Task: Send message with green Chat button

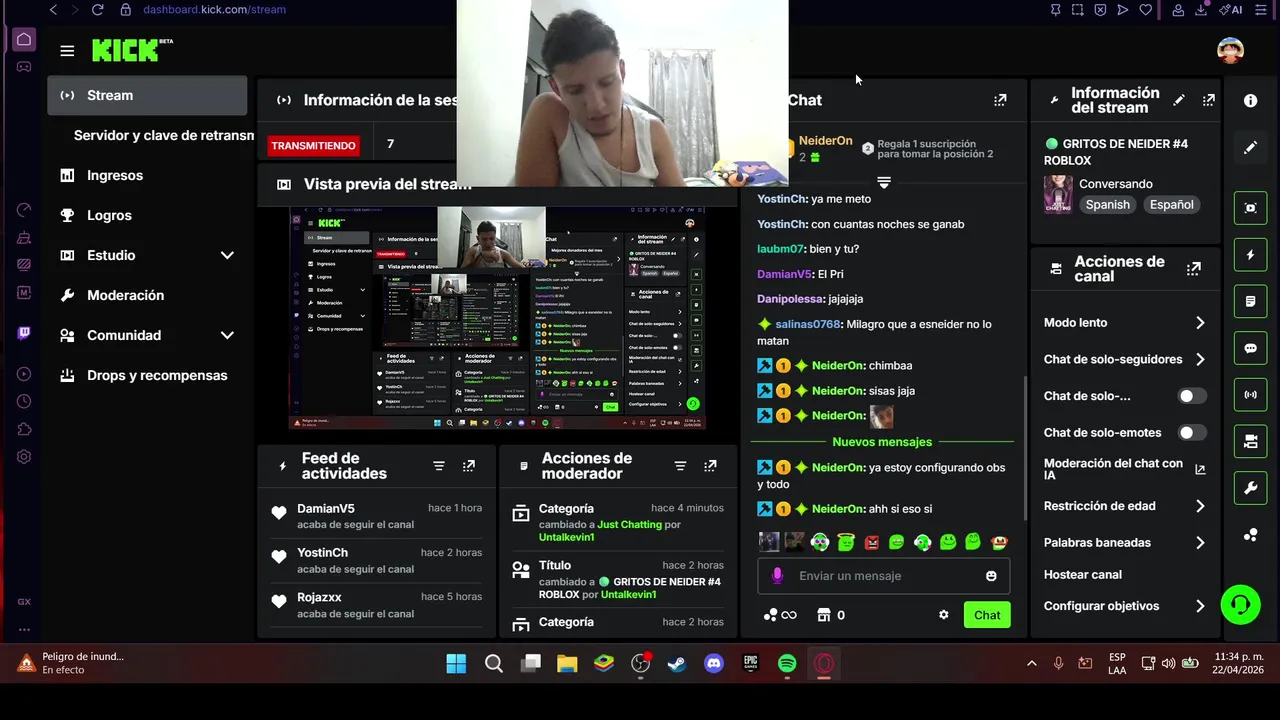Action: (x=987, y=615)
